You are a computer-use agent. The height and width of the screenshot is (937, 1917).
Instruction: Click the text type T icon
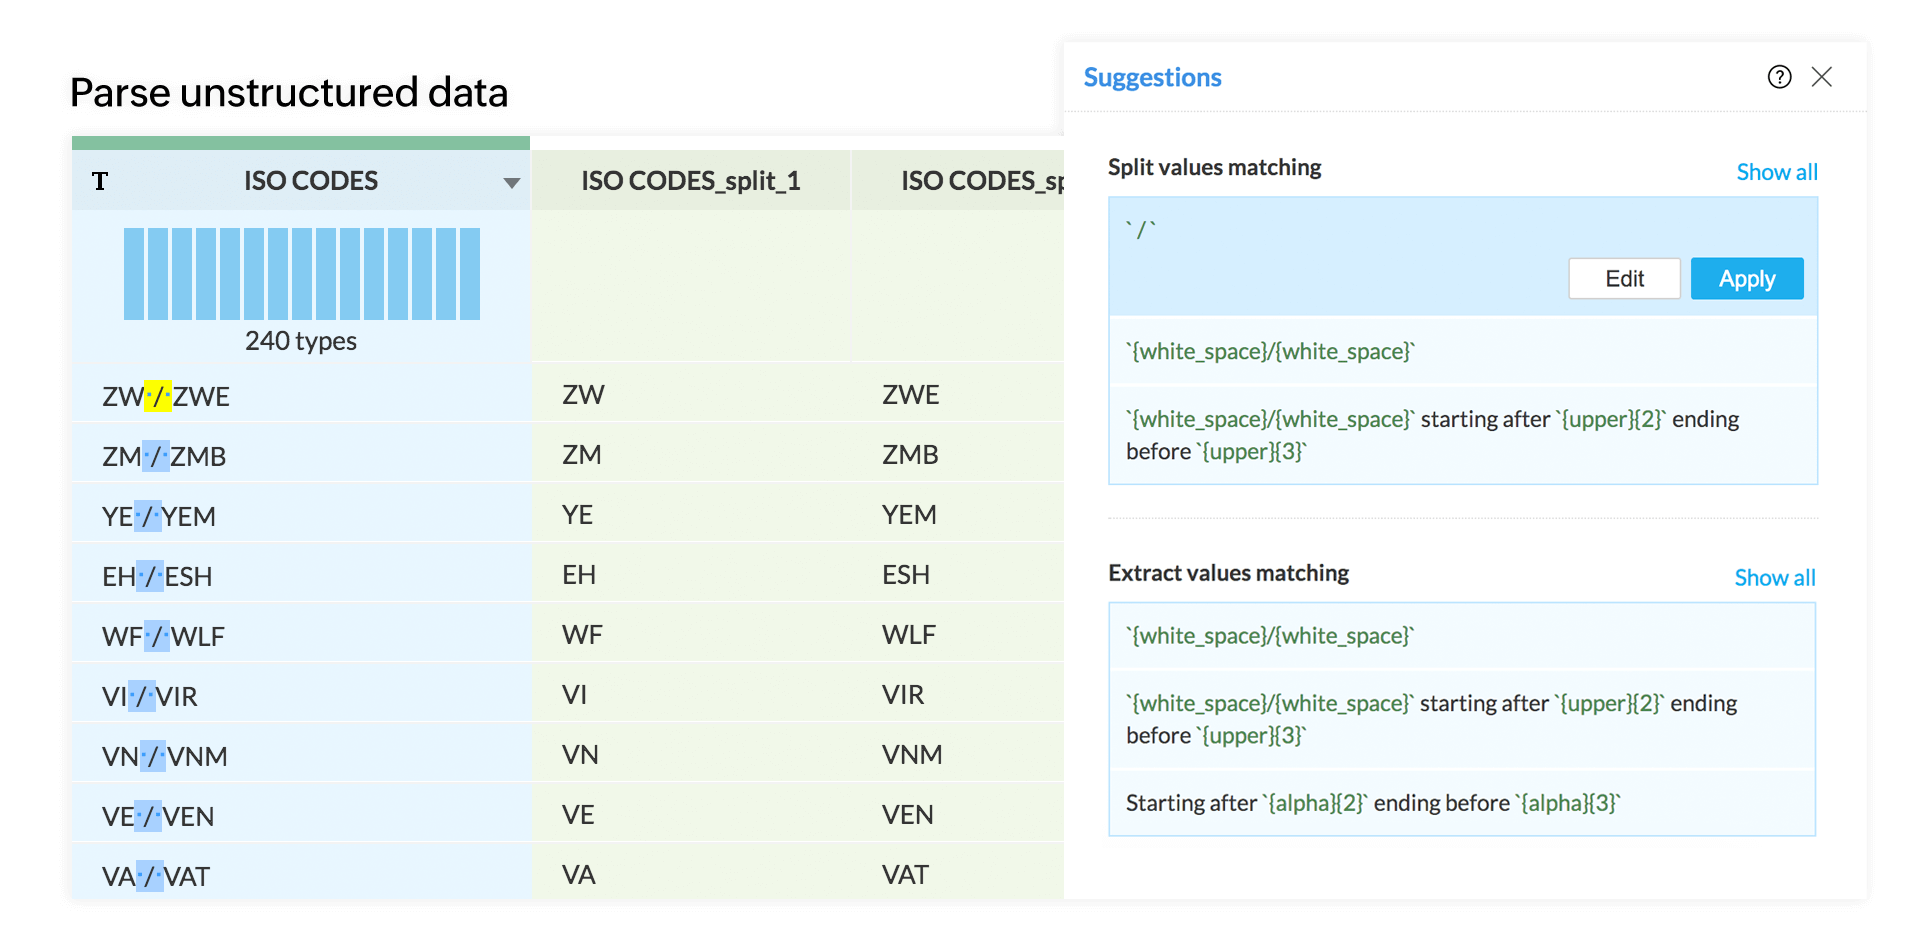(x=100, y=181)
